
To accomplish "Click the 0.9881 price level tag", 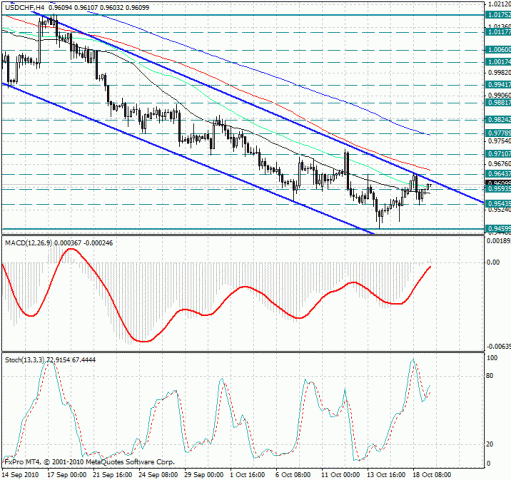I will (498, 103).
